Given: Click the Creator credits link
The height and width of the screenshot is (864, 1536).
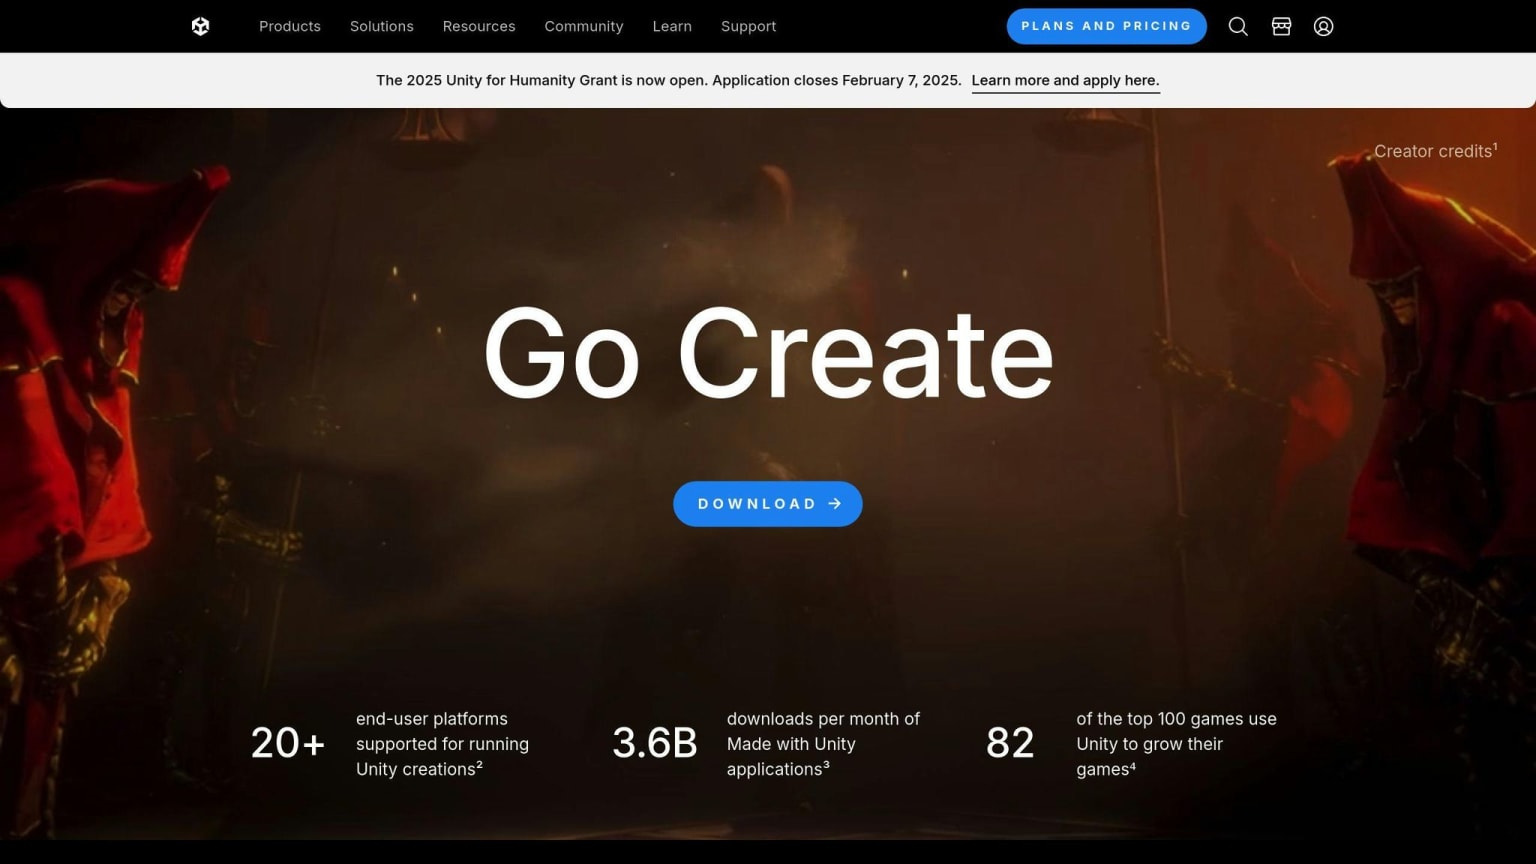Looking at the screenshot, I should (1435, 151).
